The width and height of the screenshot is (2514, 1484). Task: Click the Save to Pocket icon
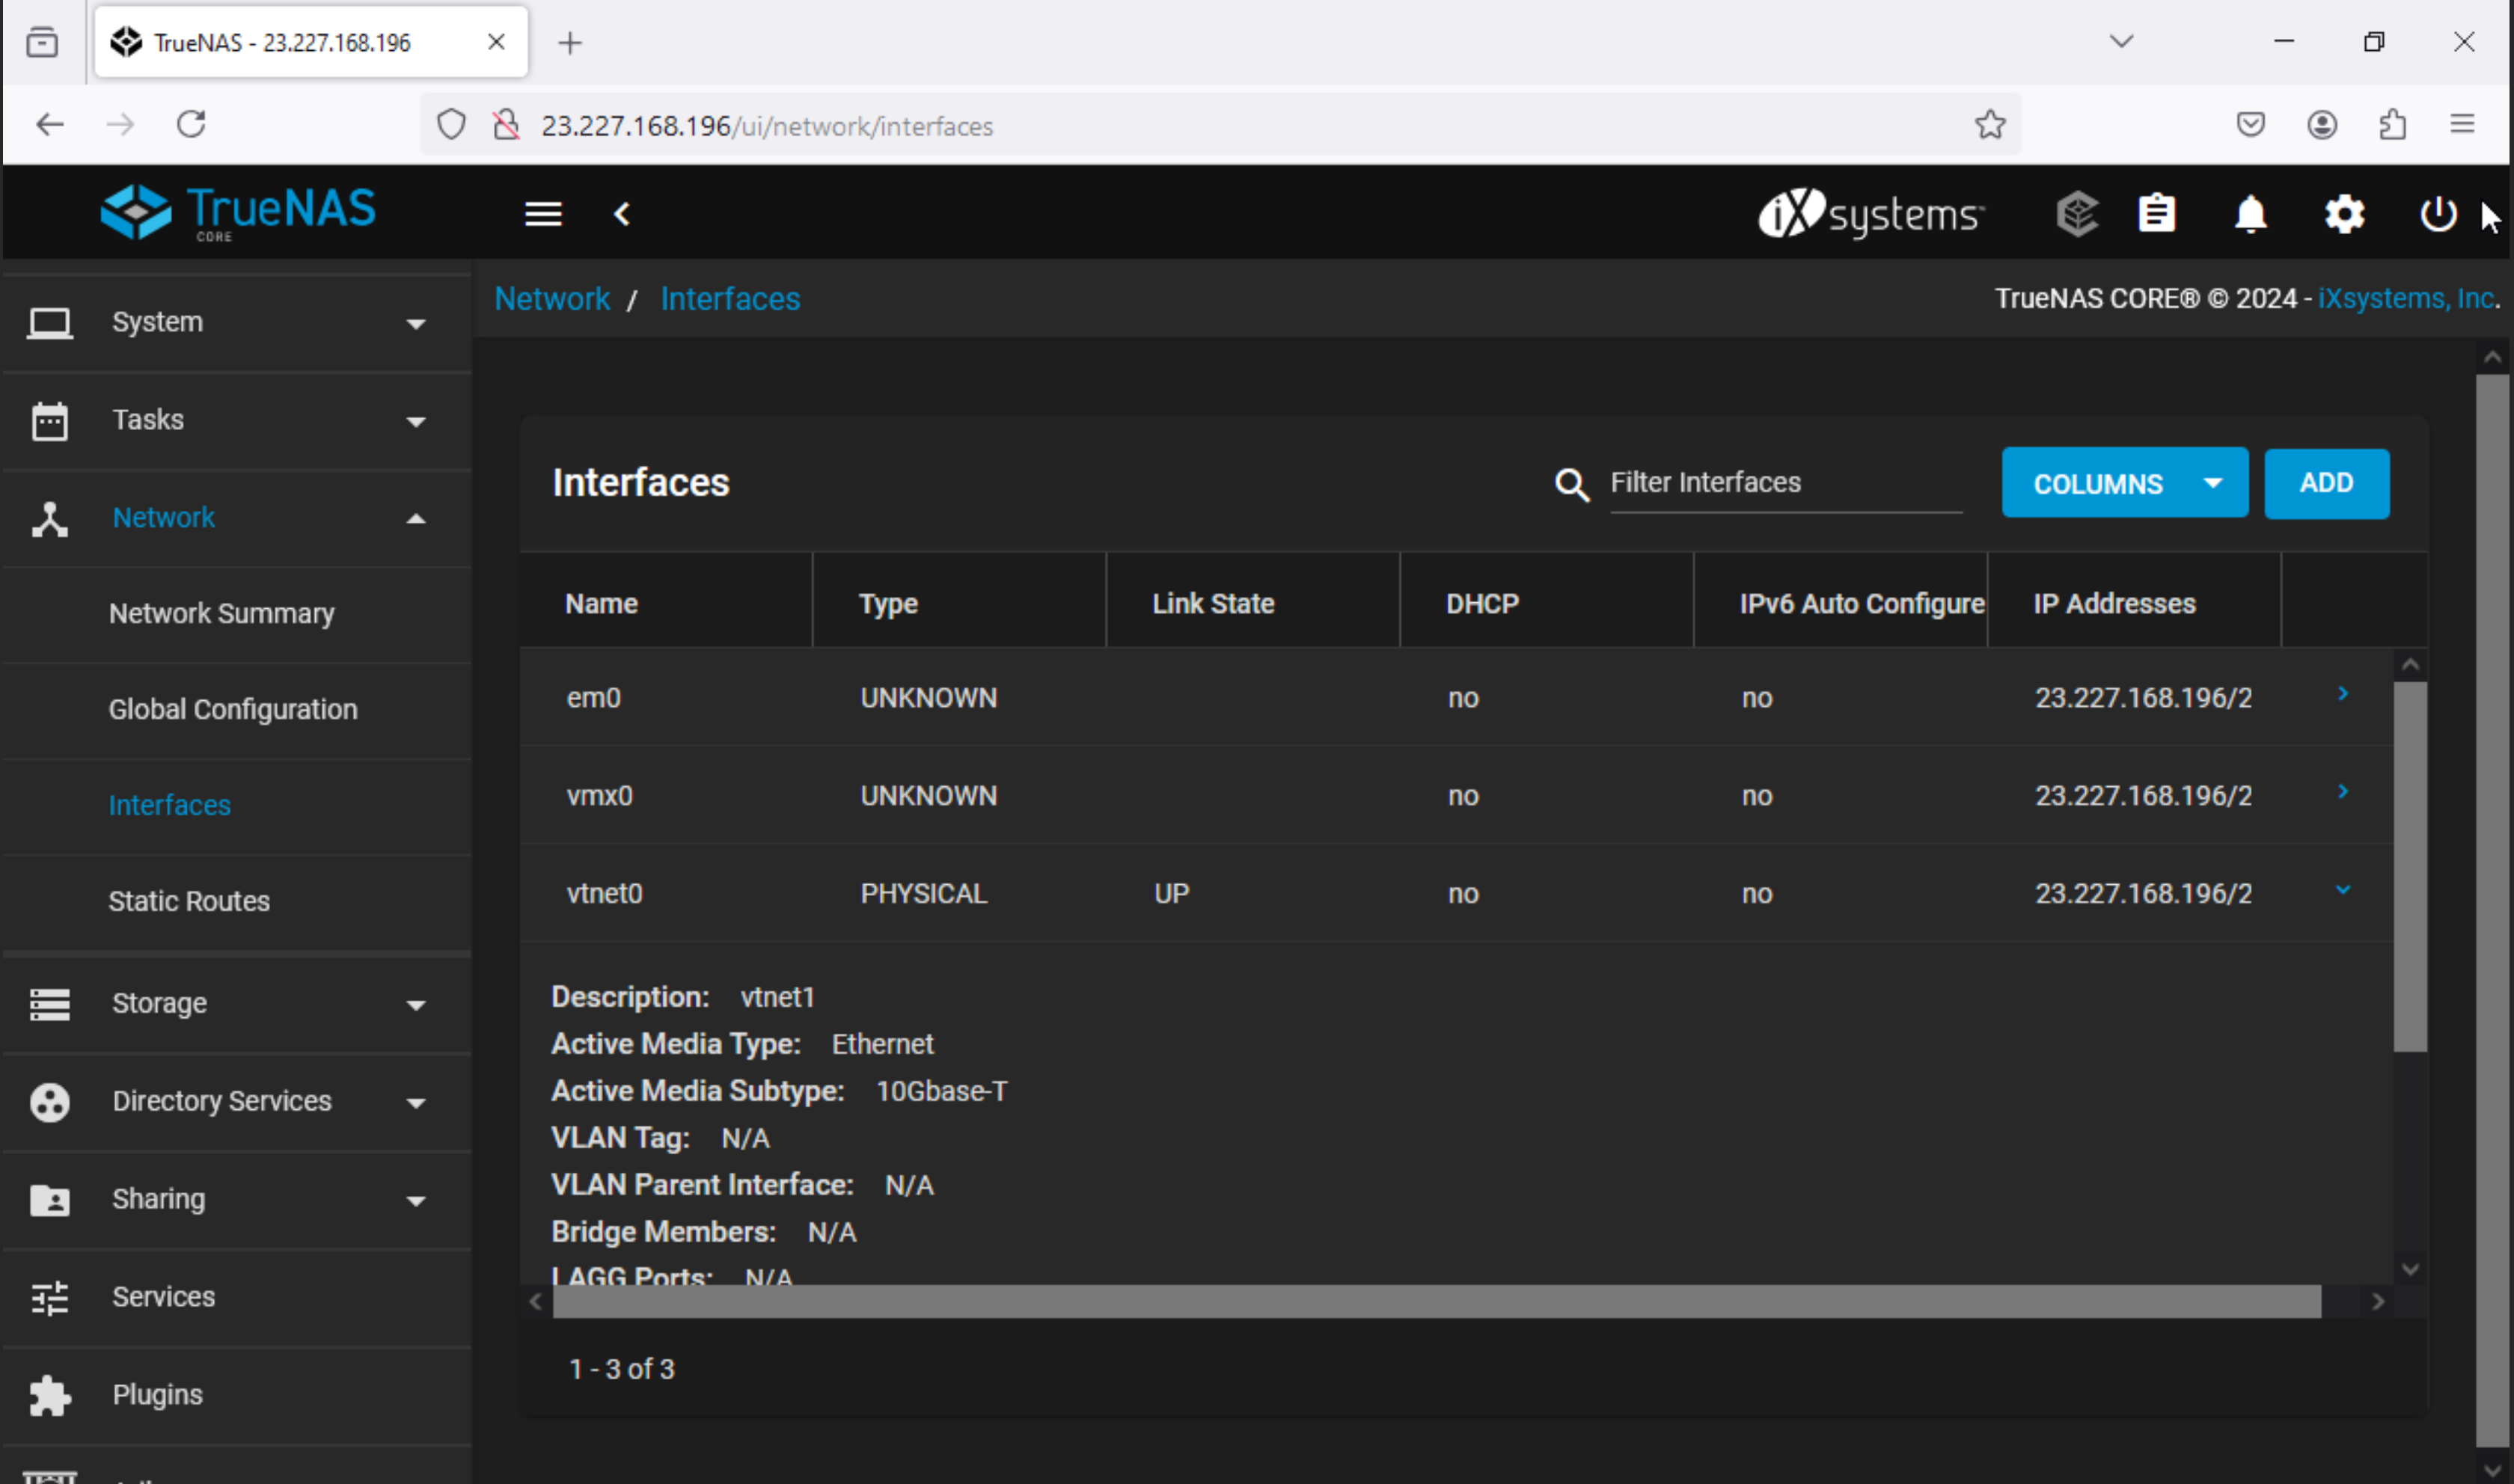pos(2250,124)
